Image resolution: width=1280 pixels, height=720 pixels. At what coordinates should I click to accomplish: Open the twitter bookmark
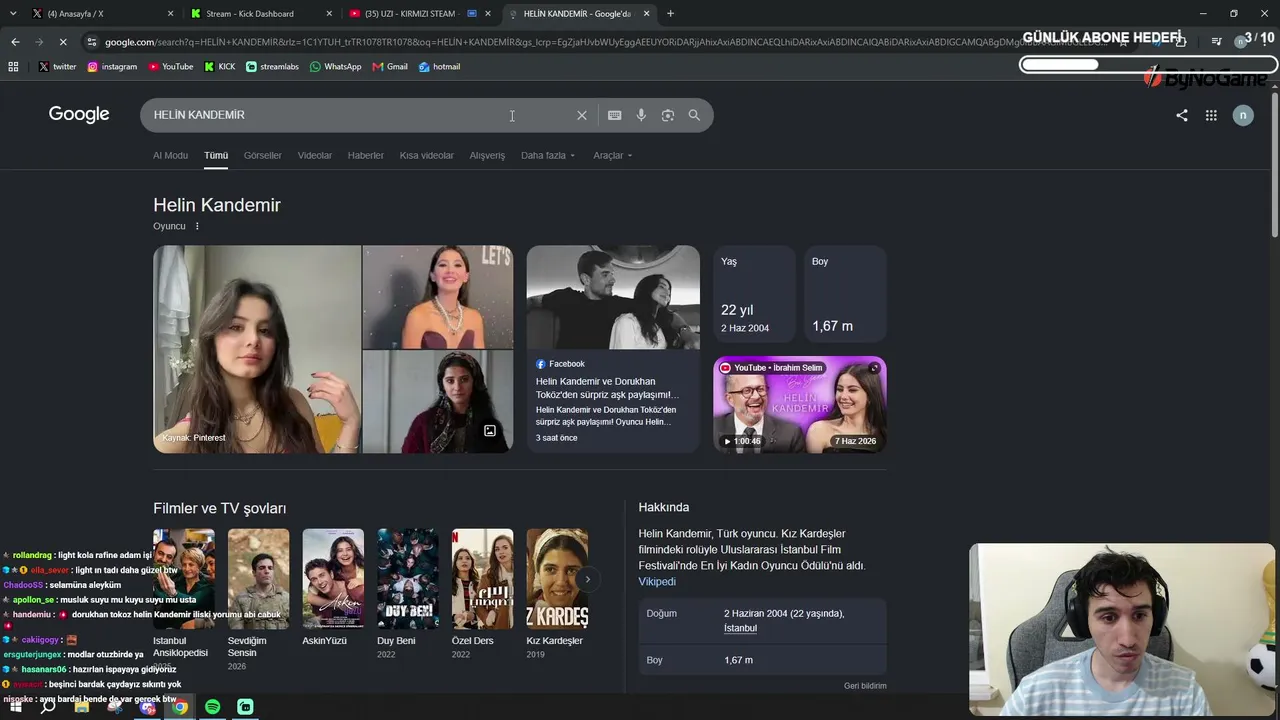coord(58,67)
